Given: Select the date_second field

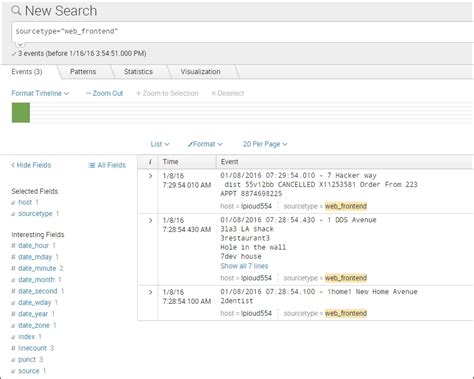Looking at the screenshot, I should (38, 291).
